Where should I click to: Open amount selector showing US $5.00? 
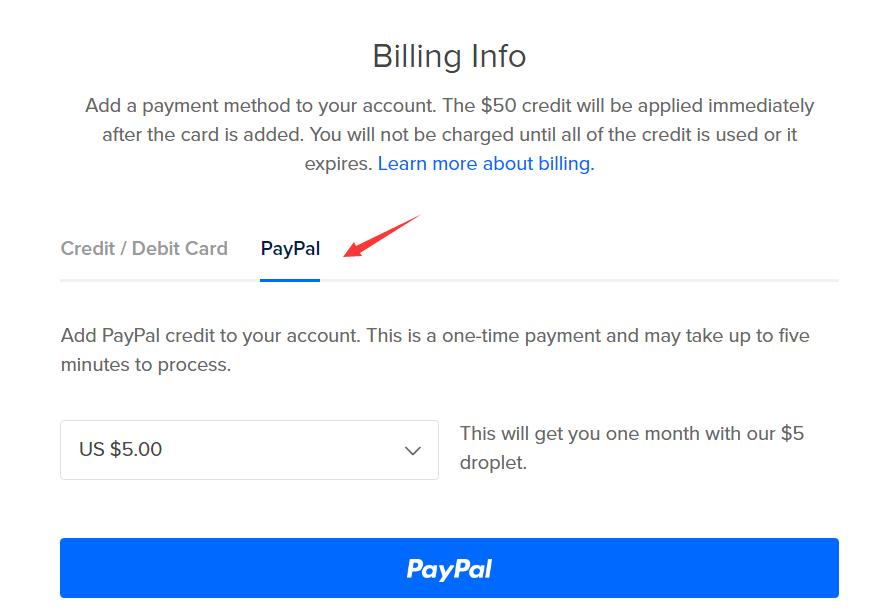coord(249,450)
